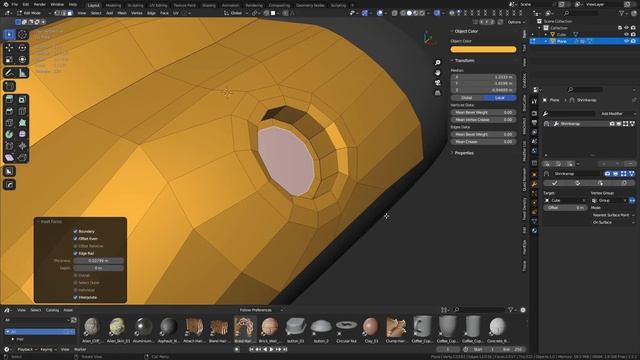This screenshot has height=360, width=640.
Task: Select the Select Box tool
Action: pyautogui.click(x=9, y=34)
